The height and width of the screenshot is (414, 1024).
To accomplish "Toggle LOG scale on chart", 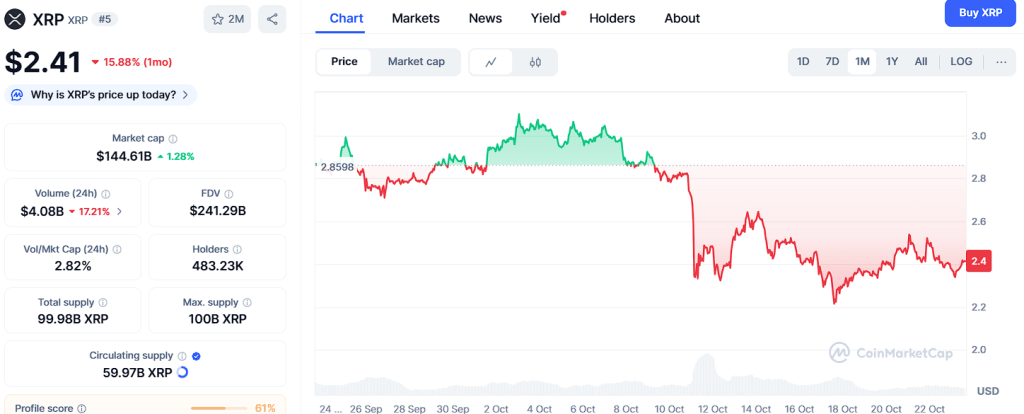I will (961, 62).
